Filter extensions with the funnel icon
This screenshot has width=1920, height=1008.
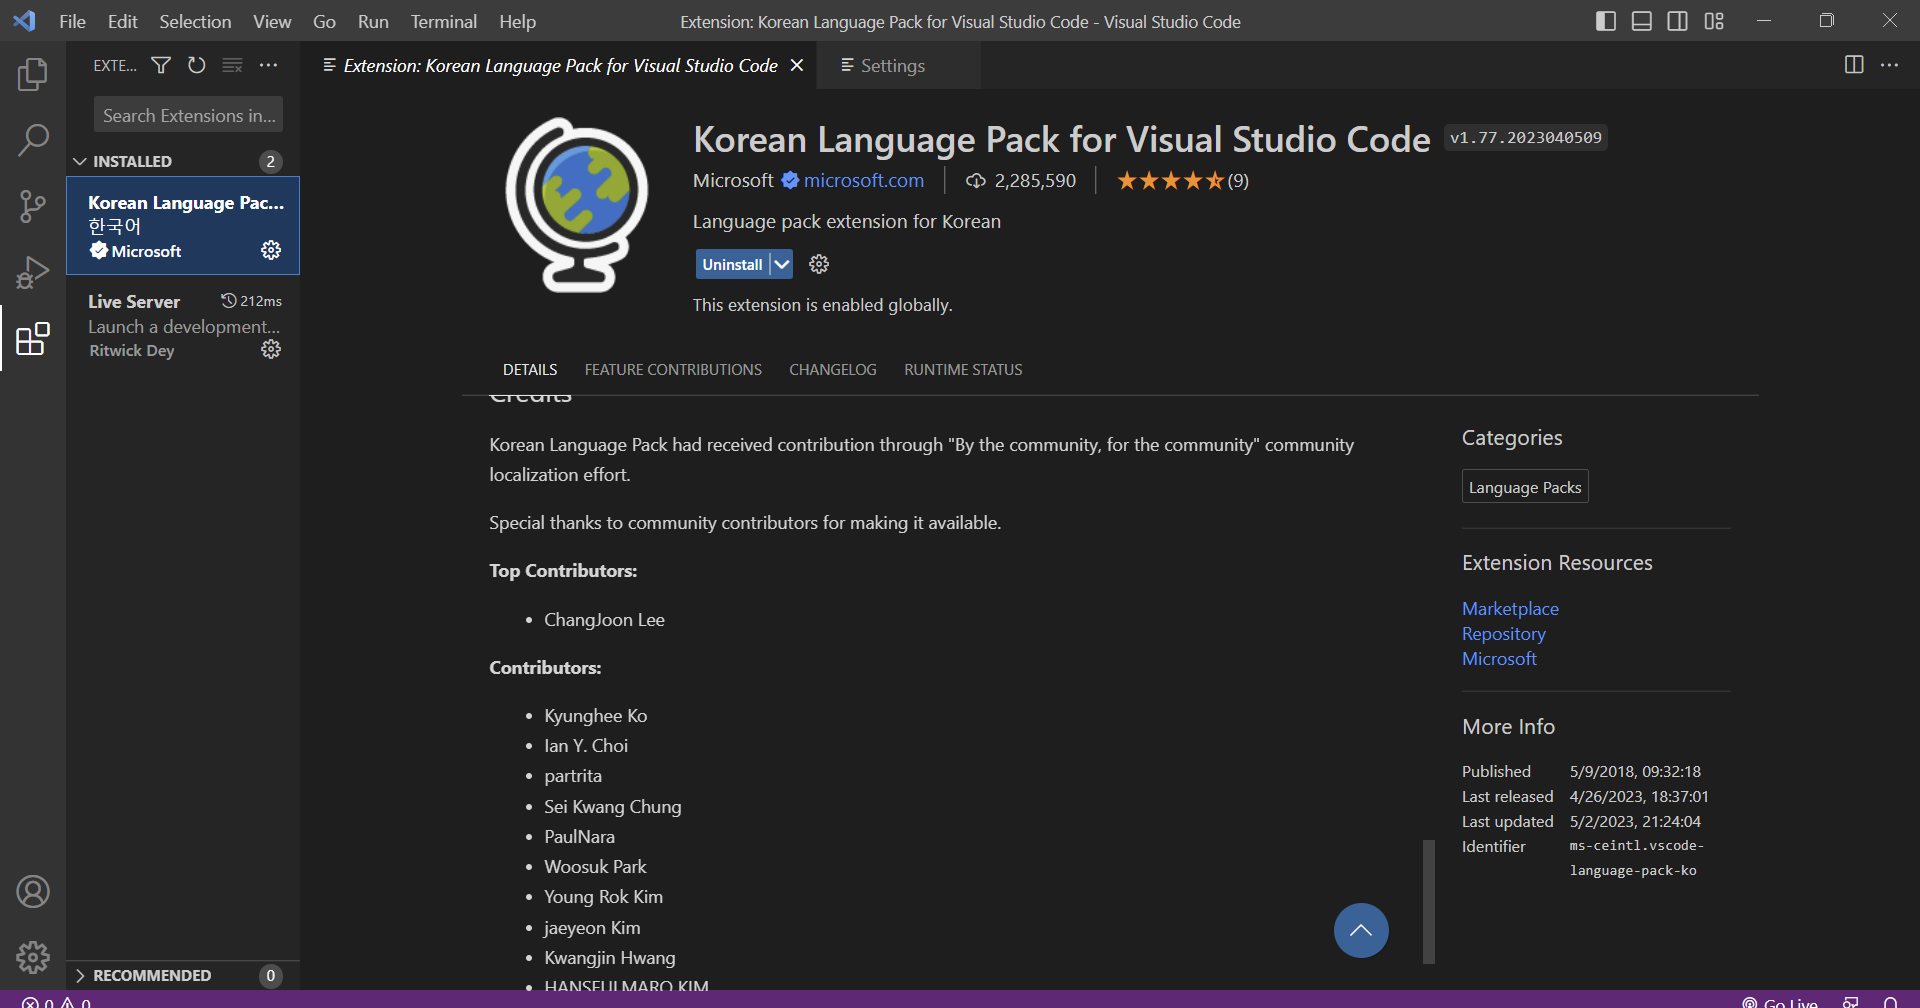point(161,65)
